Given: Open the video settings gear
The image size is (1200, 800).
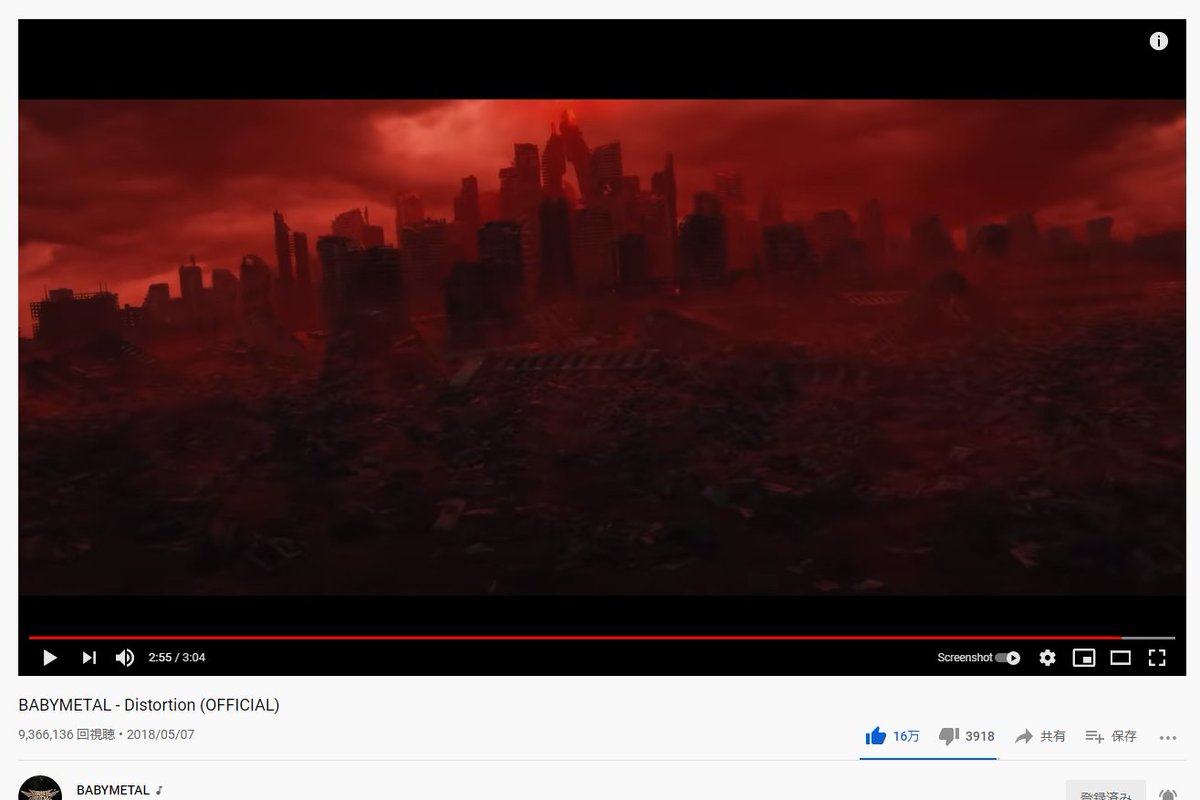Looking at the screenshot, I should (x=1047, y=657).
